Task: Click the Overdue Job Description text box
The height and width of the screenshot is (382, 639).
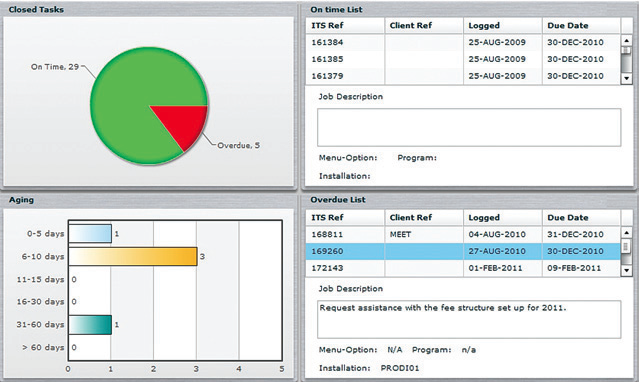Action: pyautogui.click(x=469, y=320)
